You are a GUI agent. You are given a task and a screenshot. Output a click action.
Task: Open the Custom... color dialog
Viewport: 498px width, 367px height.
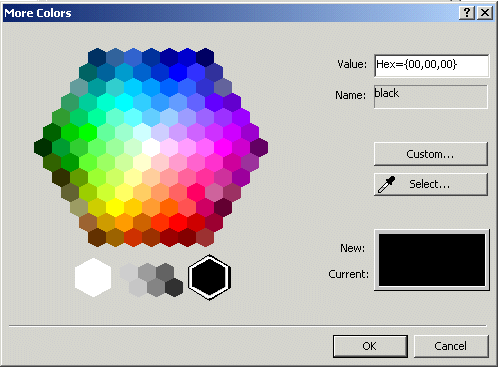coord(431,154)
